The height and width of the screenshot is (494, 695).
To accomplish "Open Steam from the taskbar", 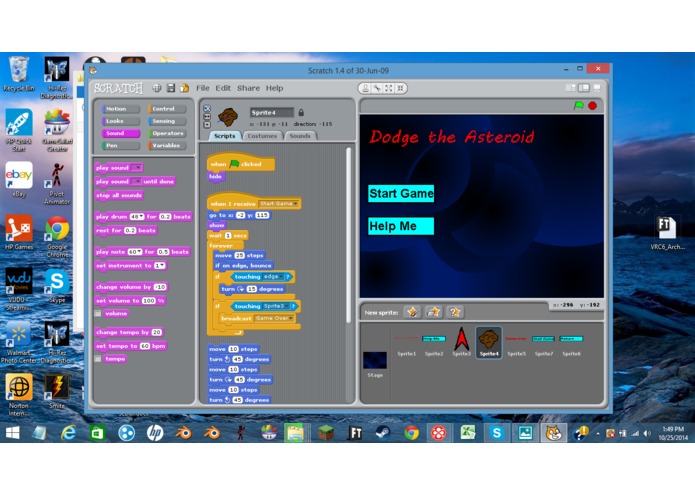I will point(383,433).
